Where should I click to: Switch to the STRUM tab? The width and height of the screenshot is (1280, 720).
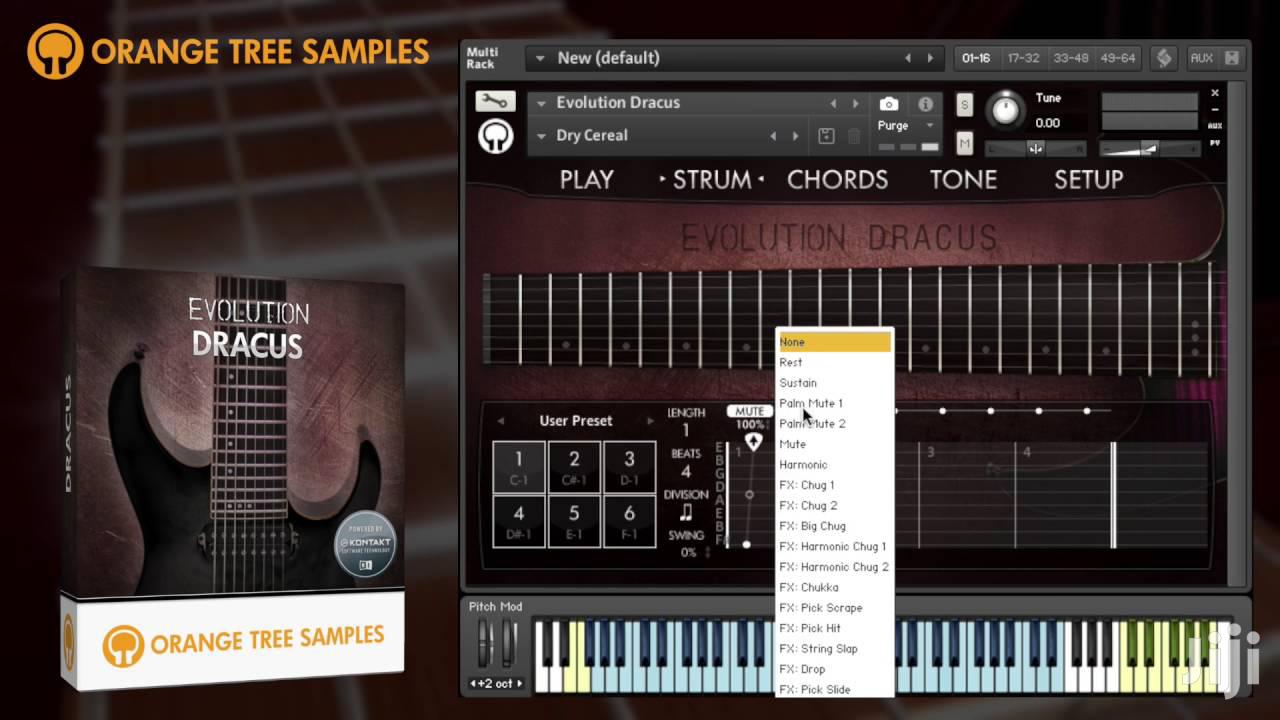(712, 180)
